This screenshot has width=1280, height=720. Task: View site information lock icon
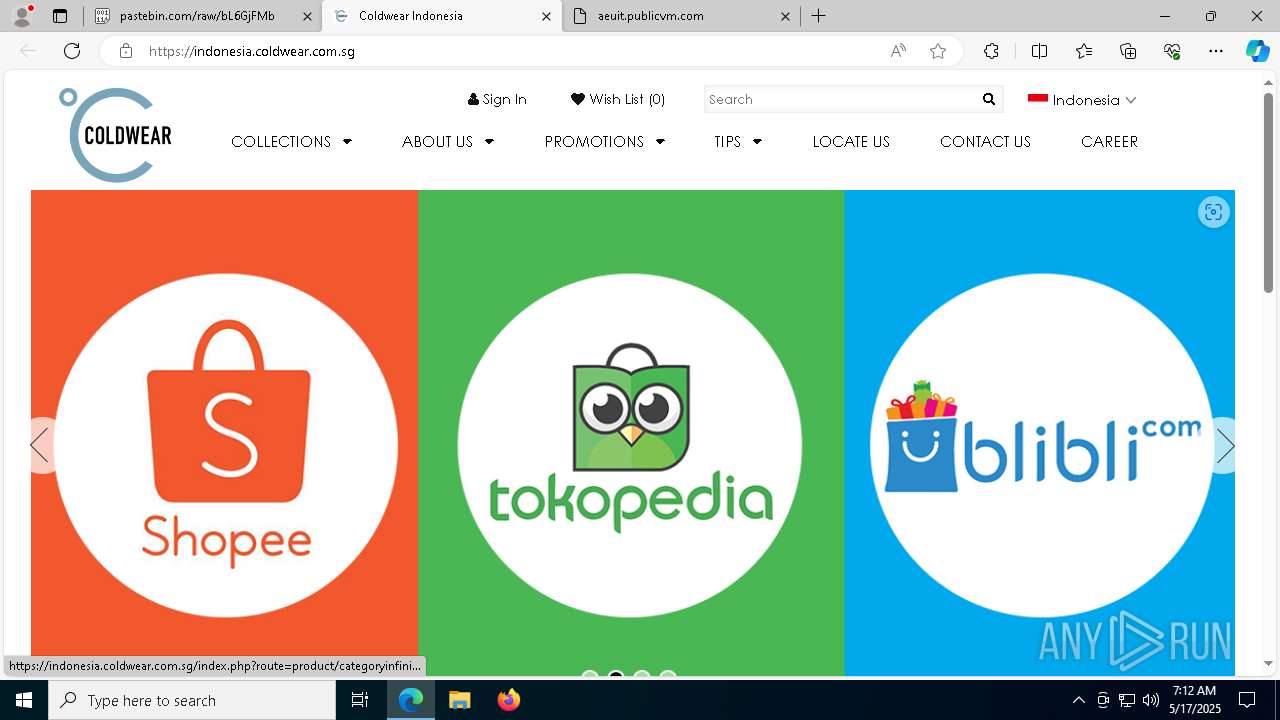click(x=125, y=51)
